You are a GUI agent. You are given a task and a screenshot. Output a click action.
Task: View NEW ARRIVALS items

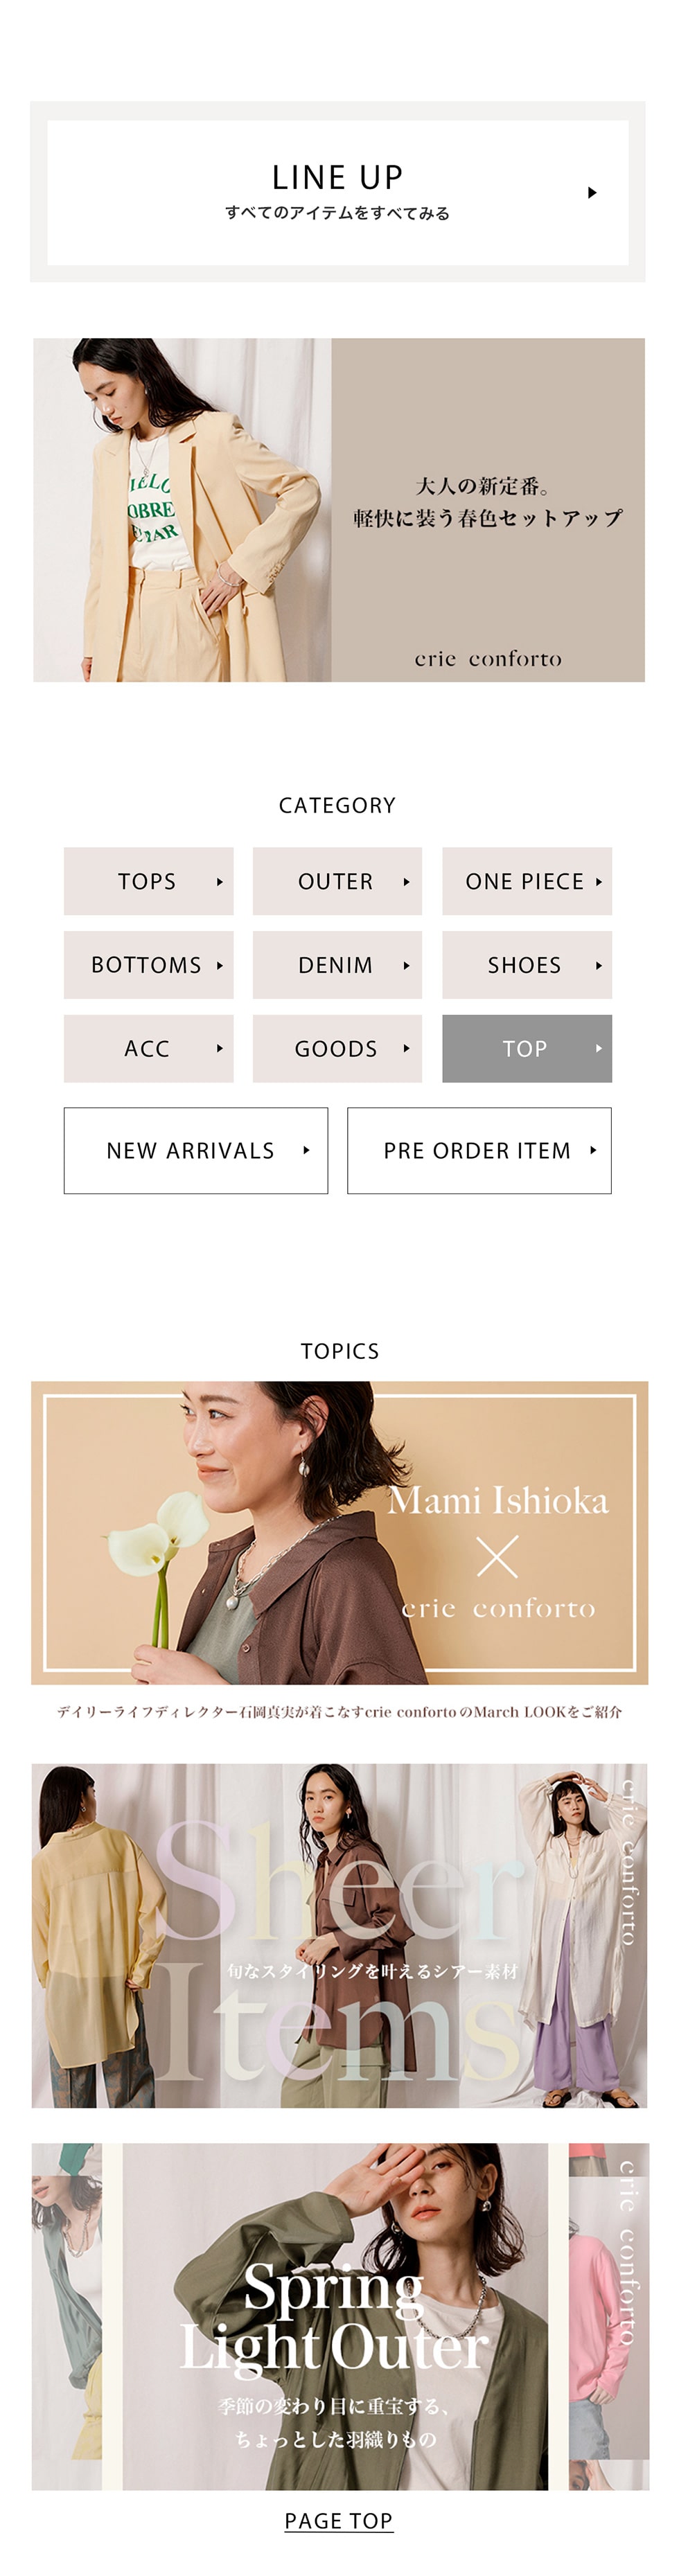click(195, 1150)
